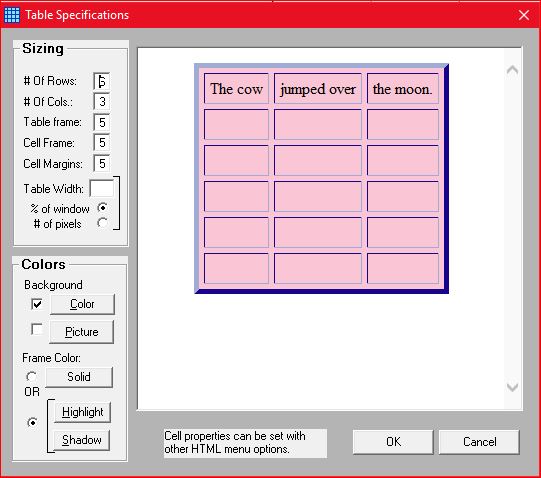Click the preview scrollbar up arrow

pyautogui.click(x=512, y=70)
